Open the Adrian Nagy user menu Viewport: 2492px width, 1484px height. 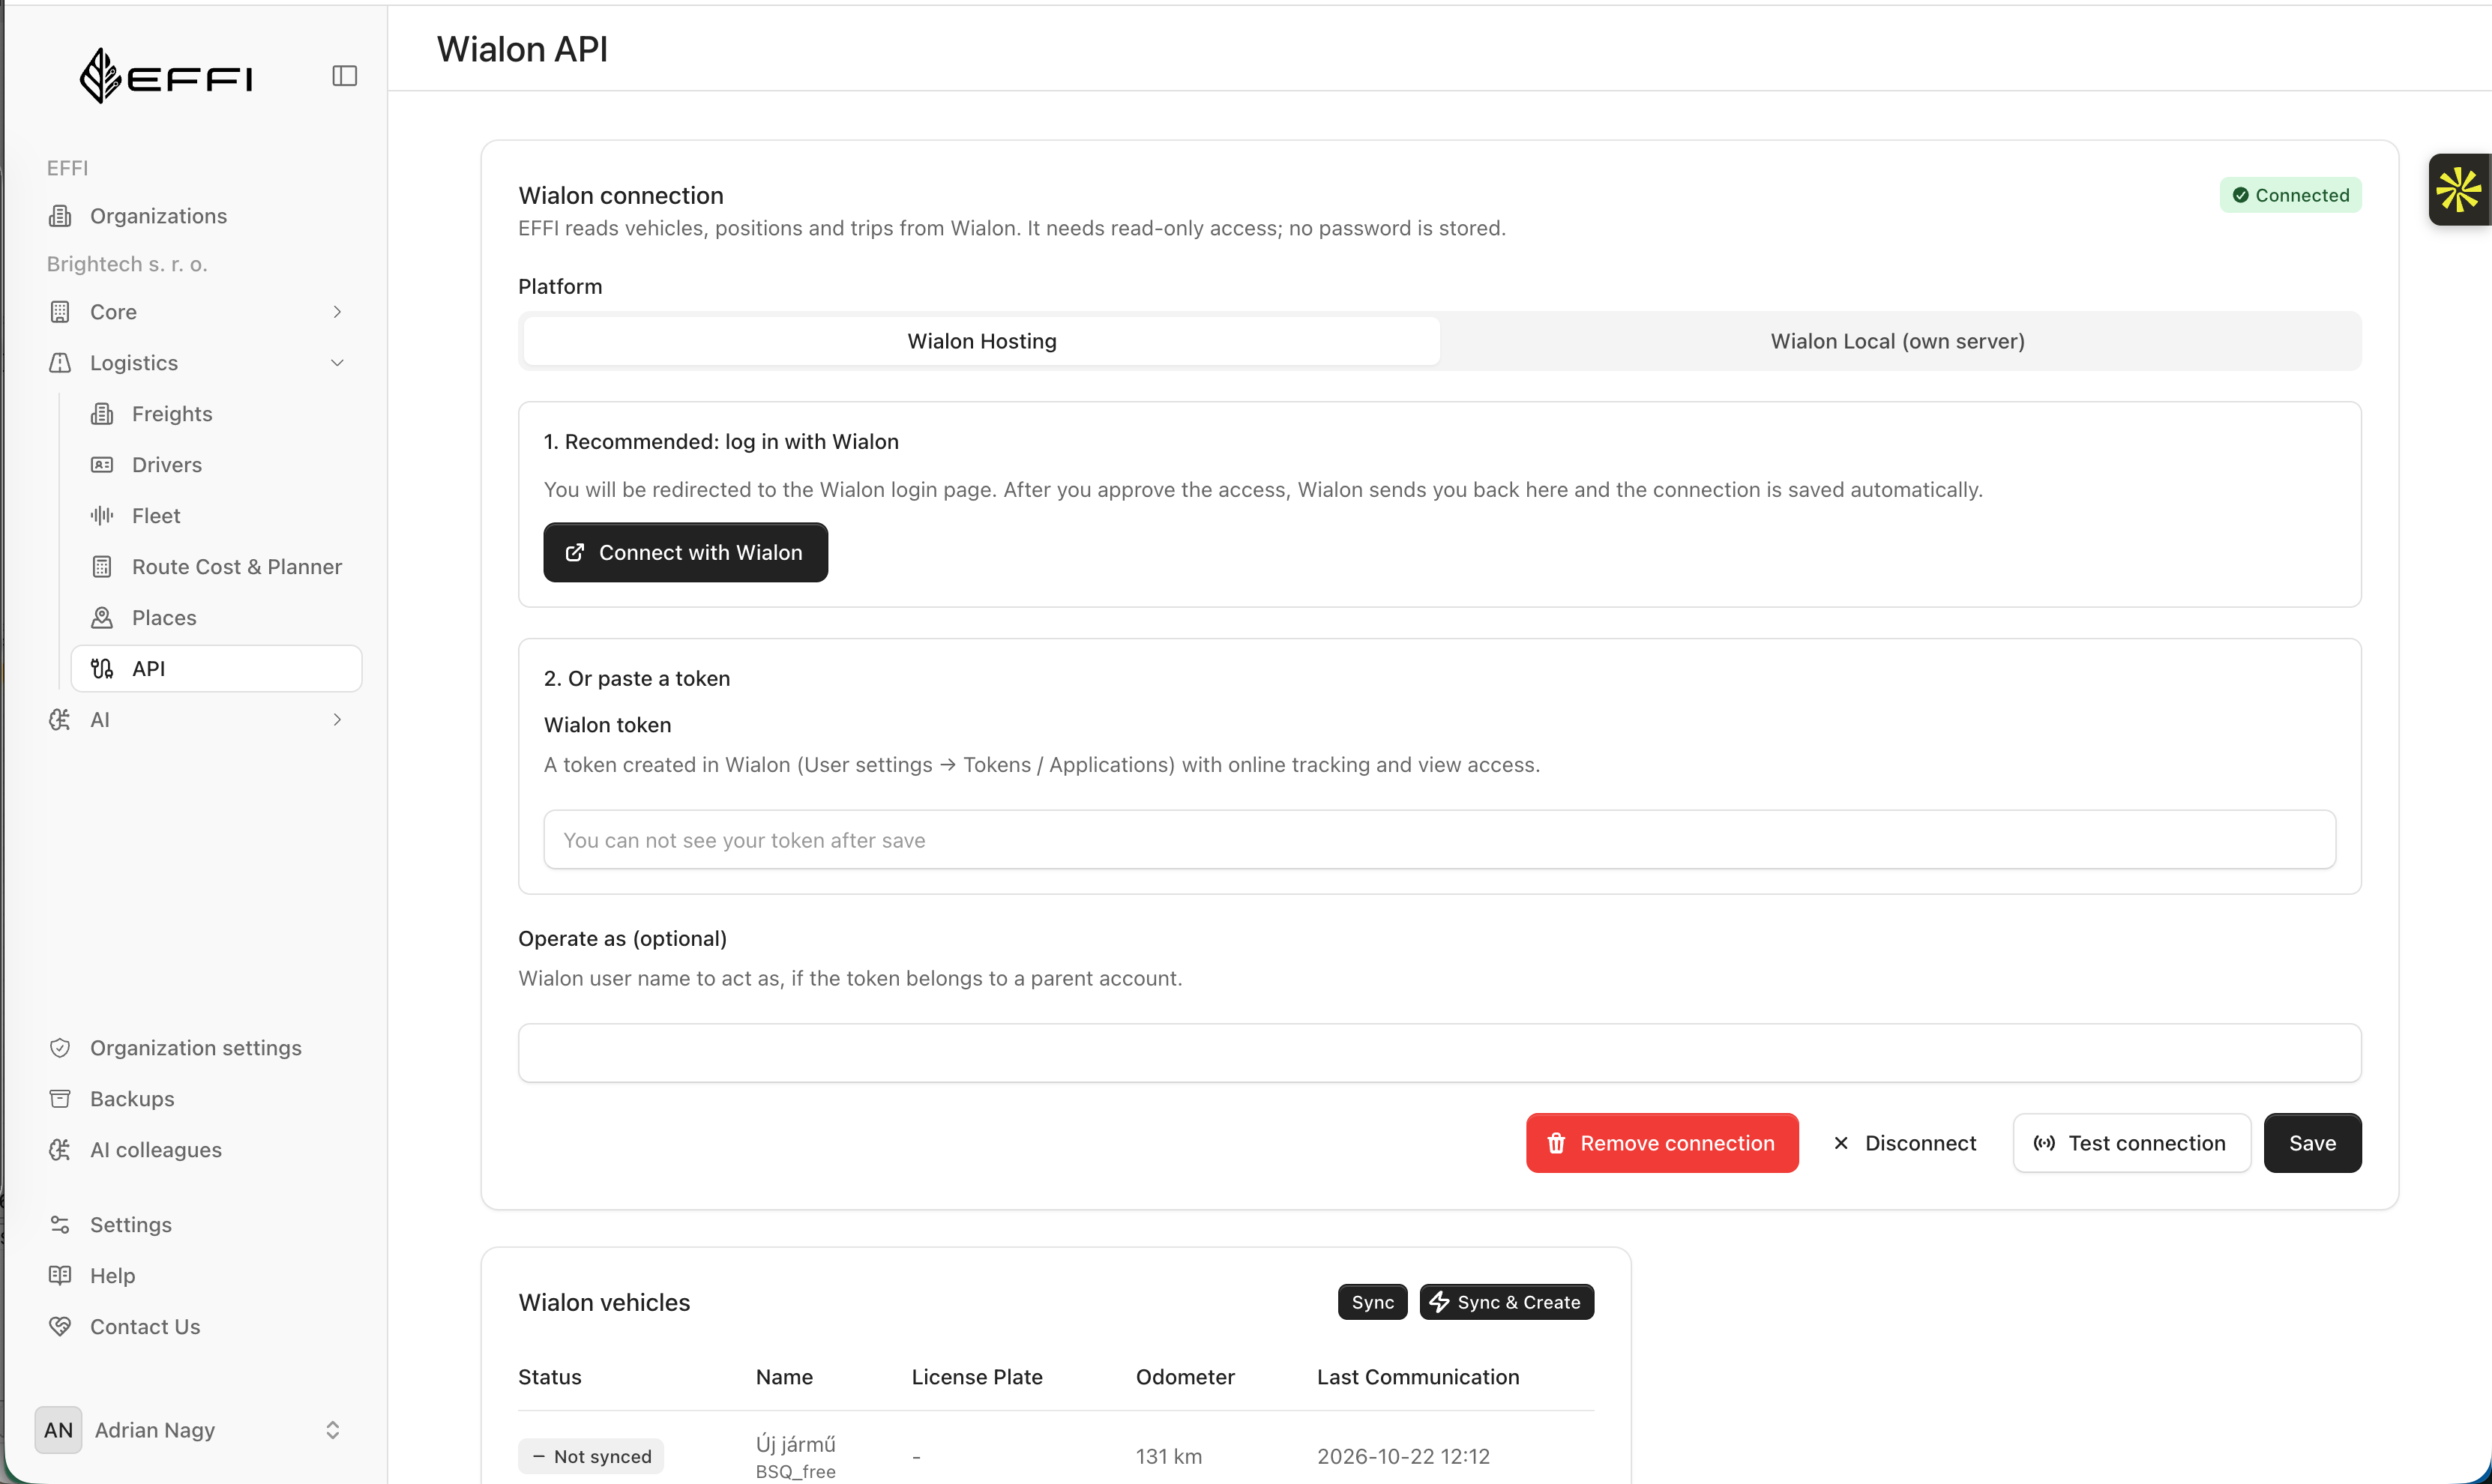point(190,1430)
